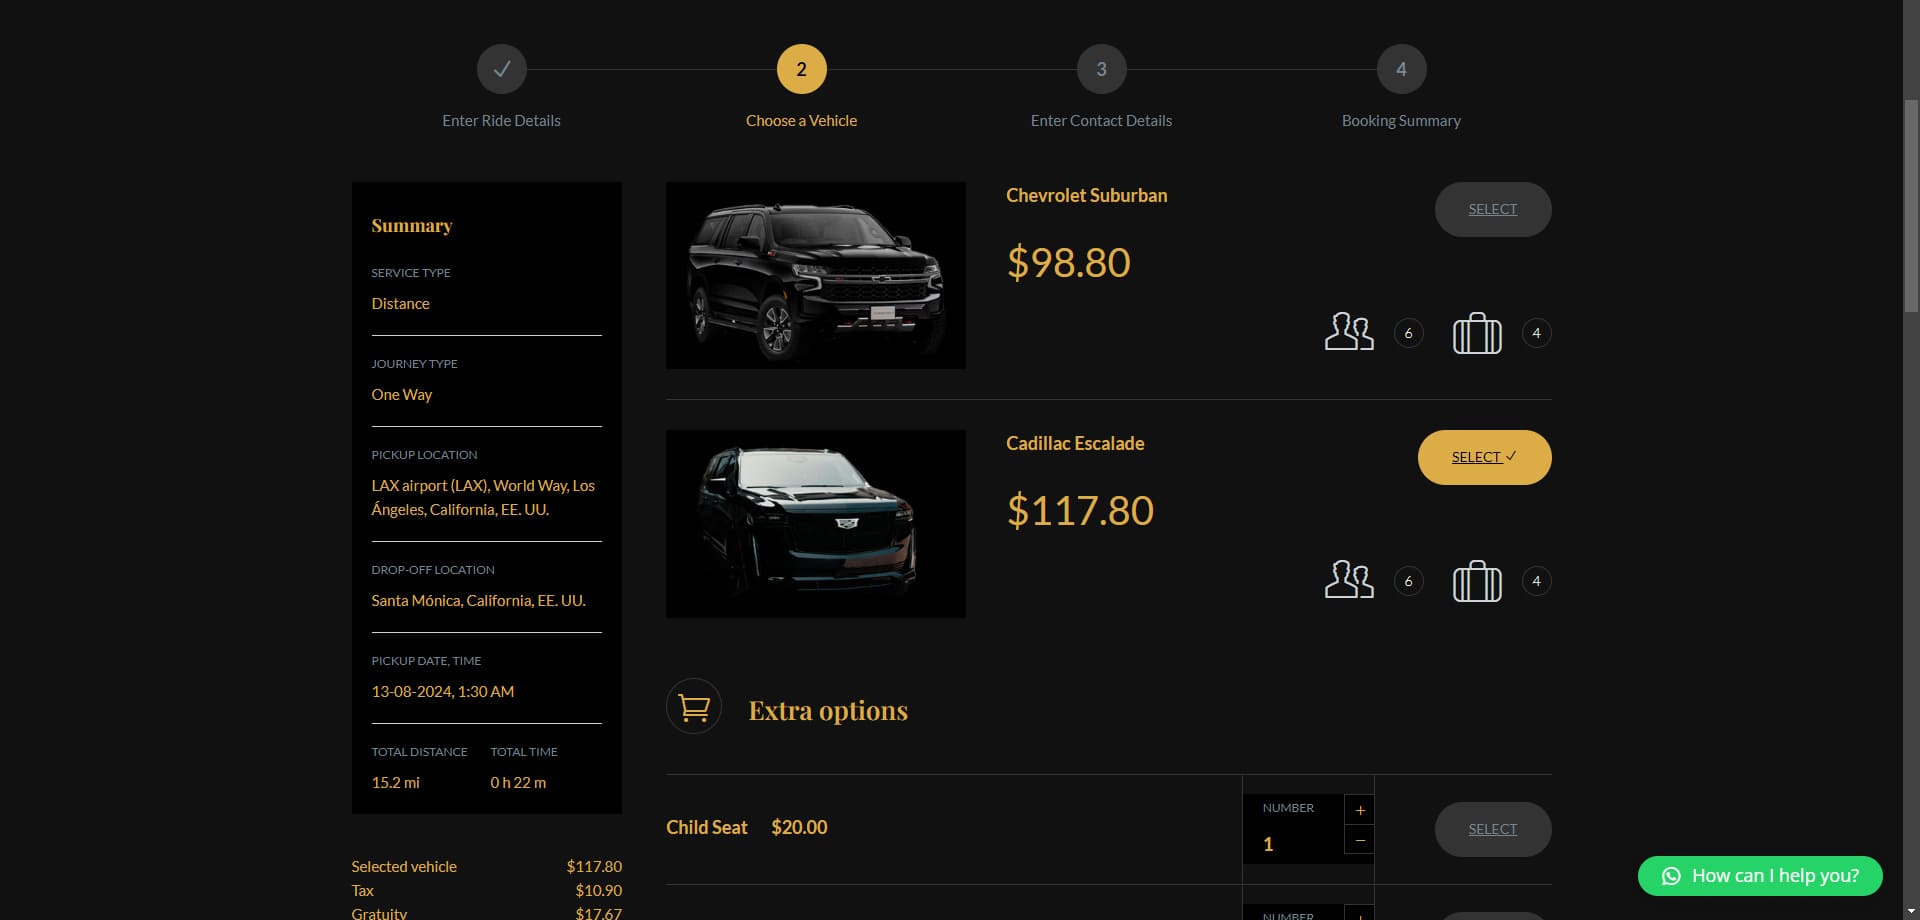This screenshot has width=1920, height=920.
Task: Click the Selected vehicle cost label
Action: (404, 867)
